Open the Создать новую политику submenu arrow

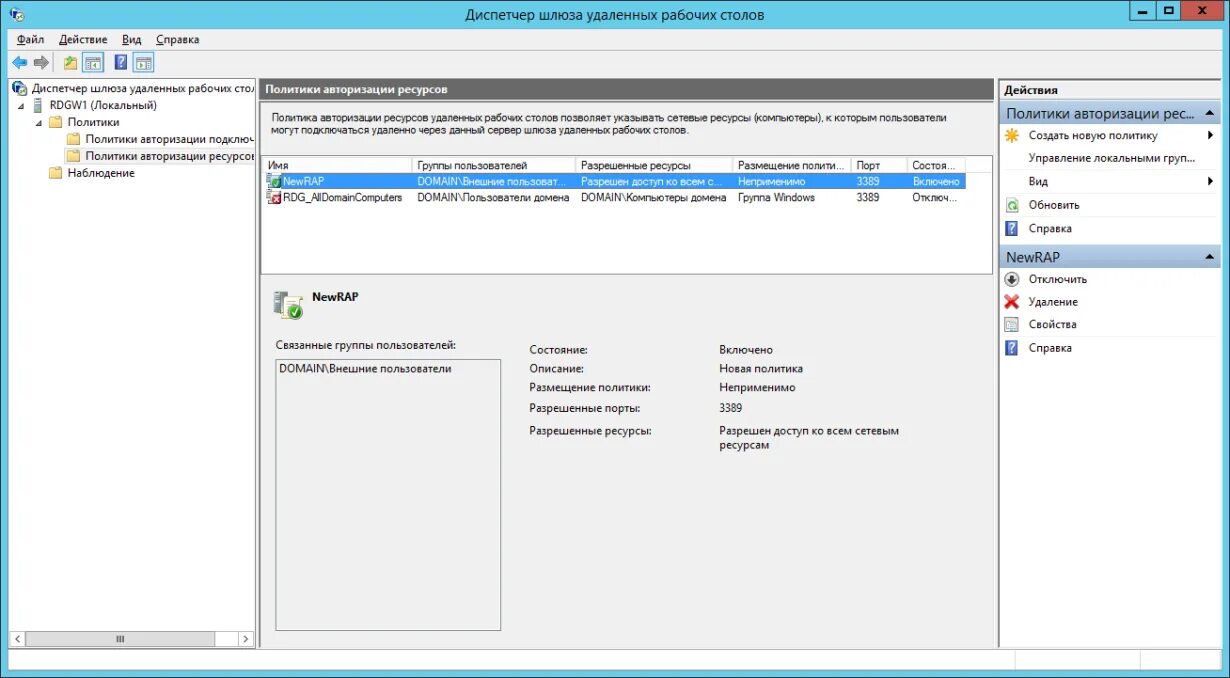1211,135
